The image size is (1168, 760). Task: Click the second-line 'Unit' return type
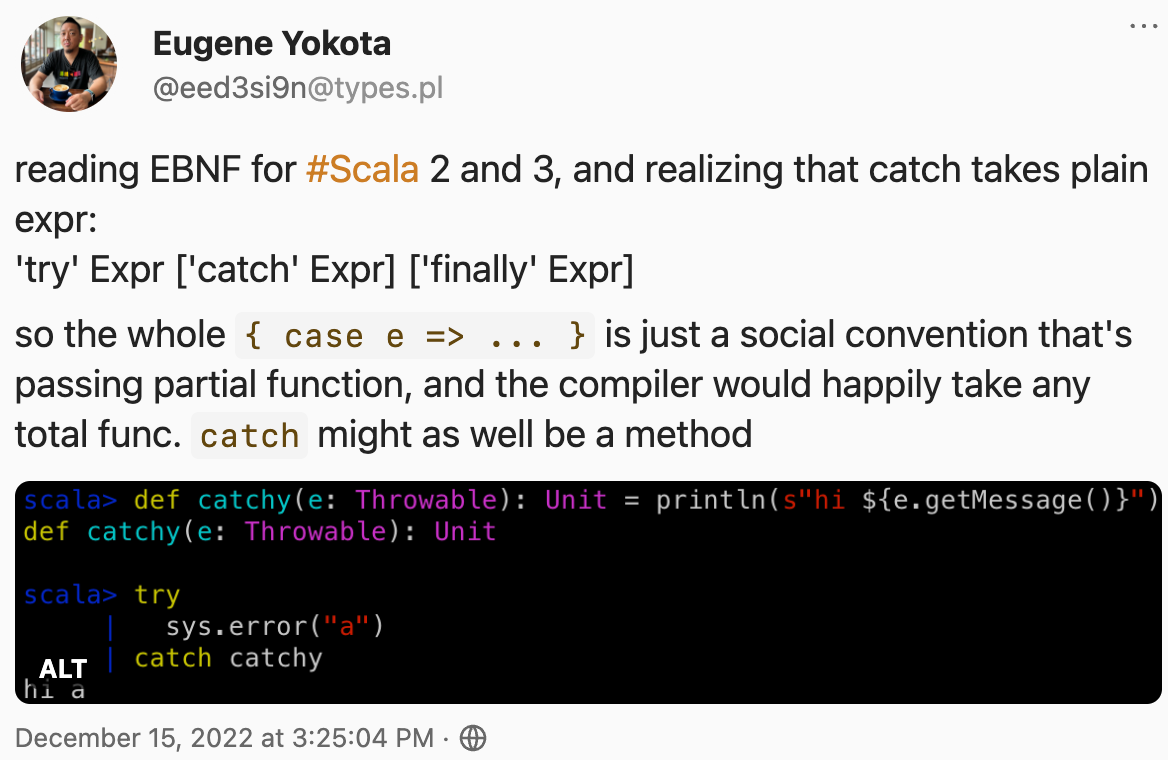coord(466,532)
